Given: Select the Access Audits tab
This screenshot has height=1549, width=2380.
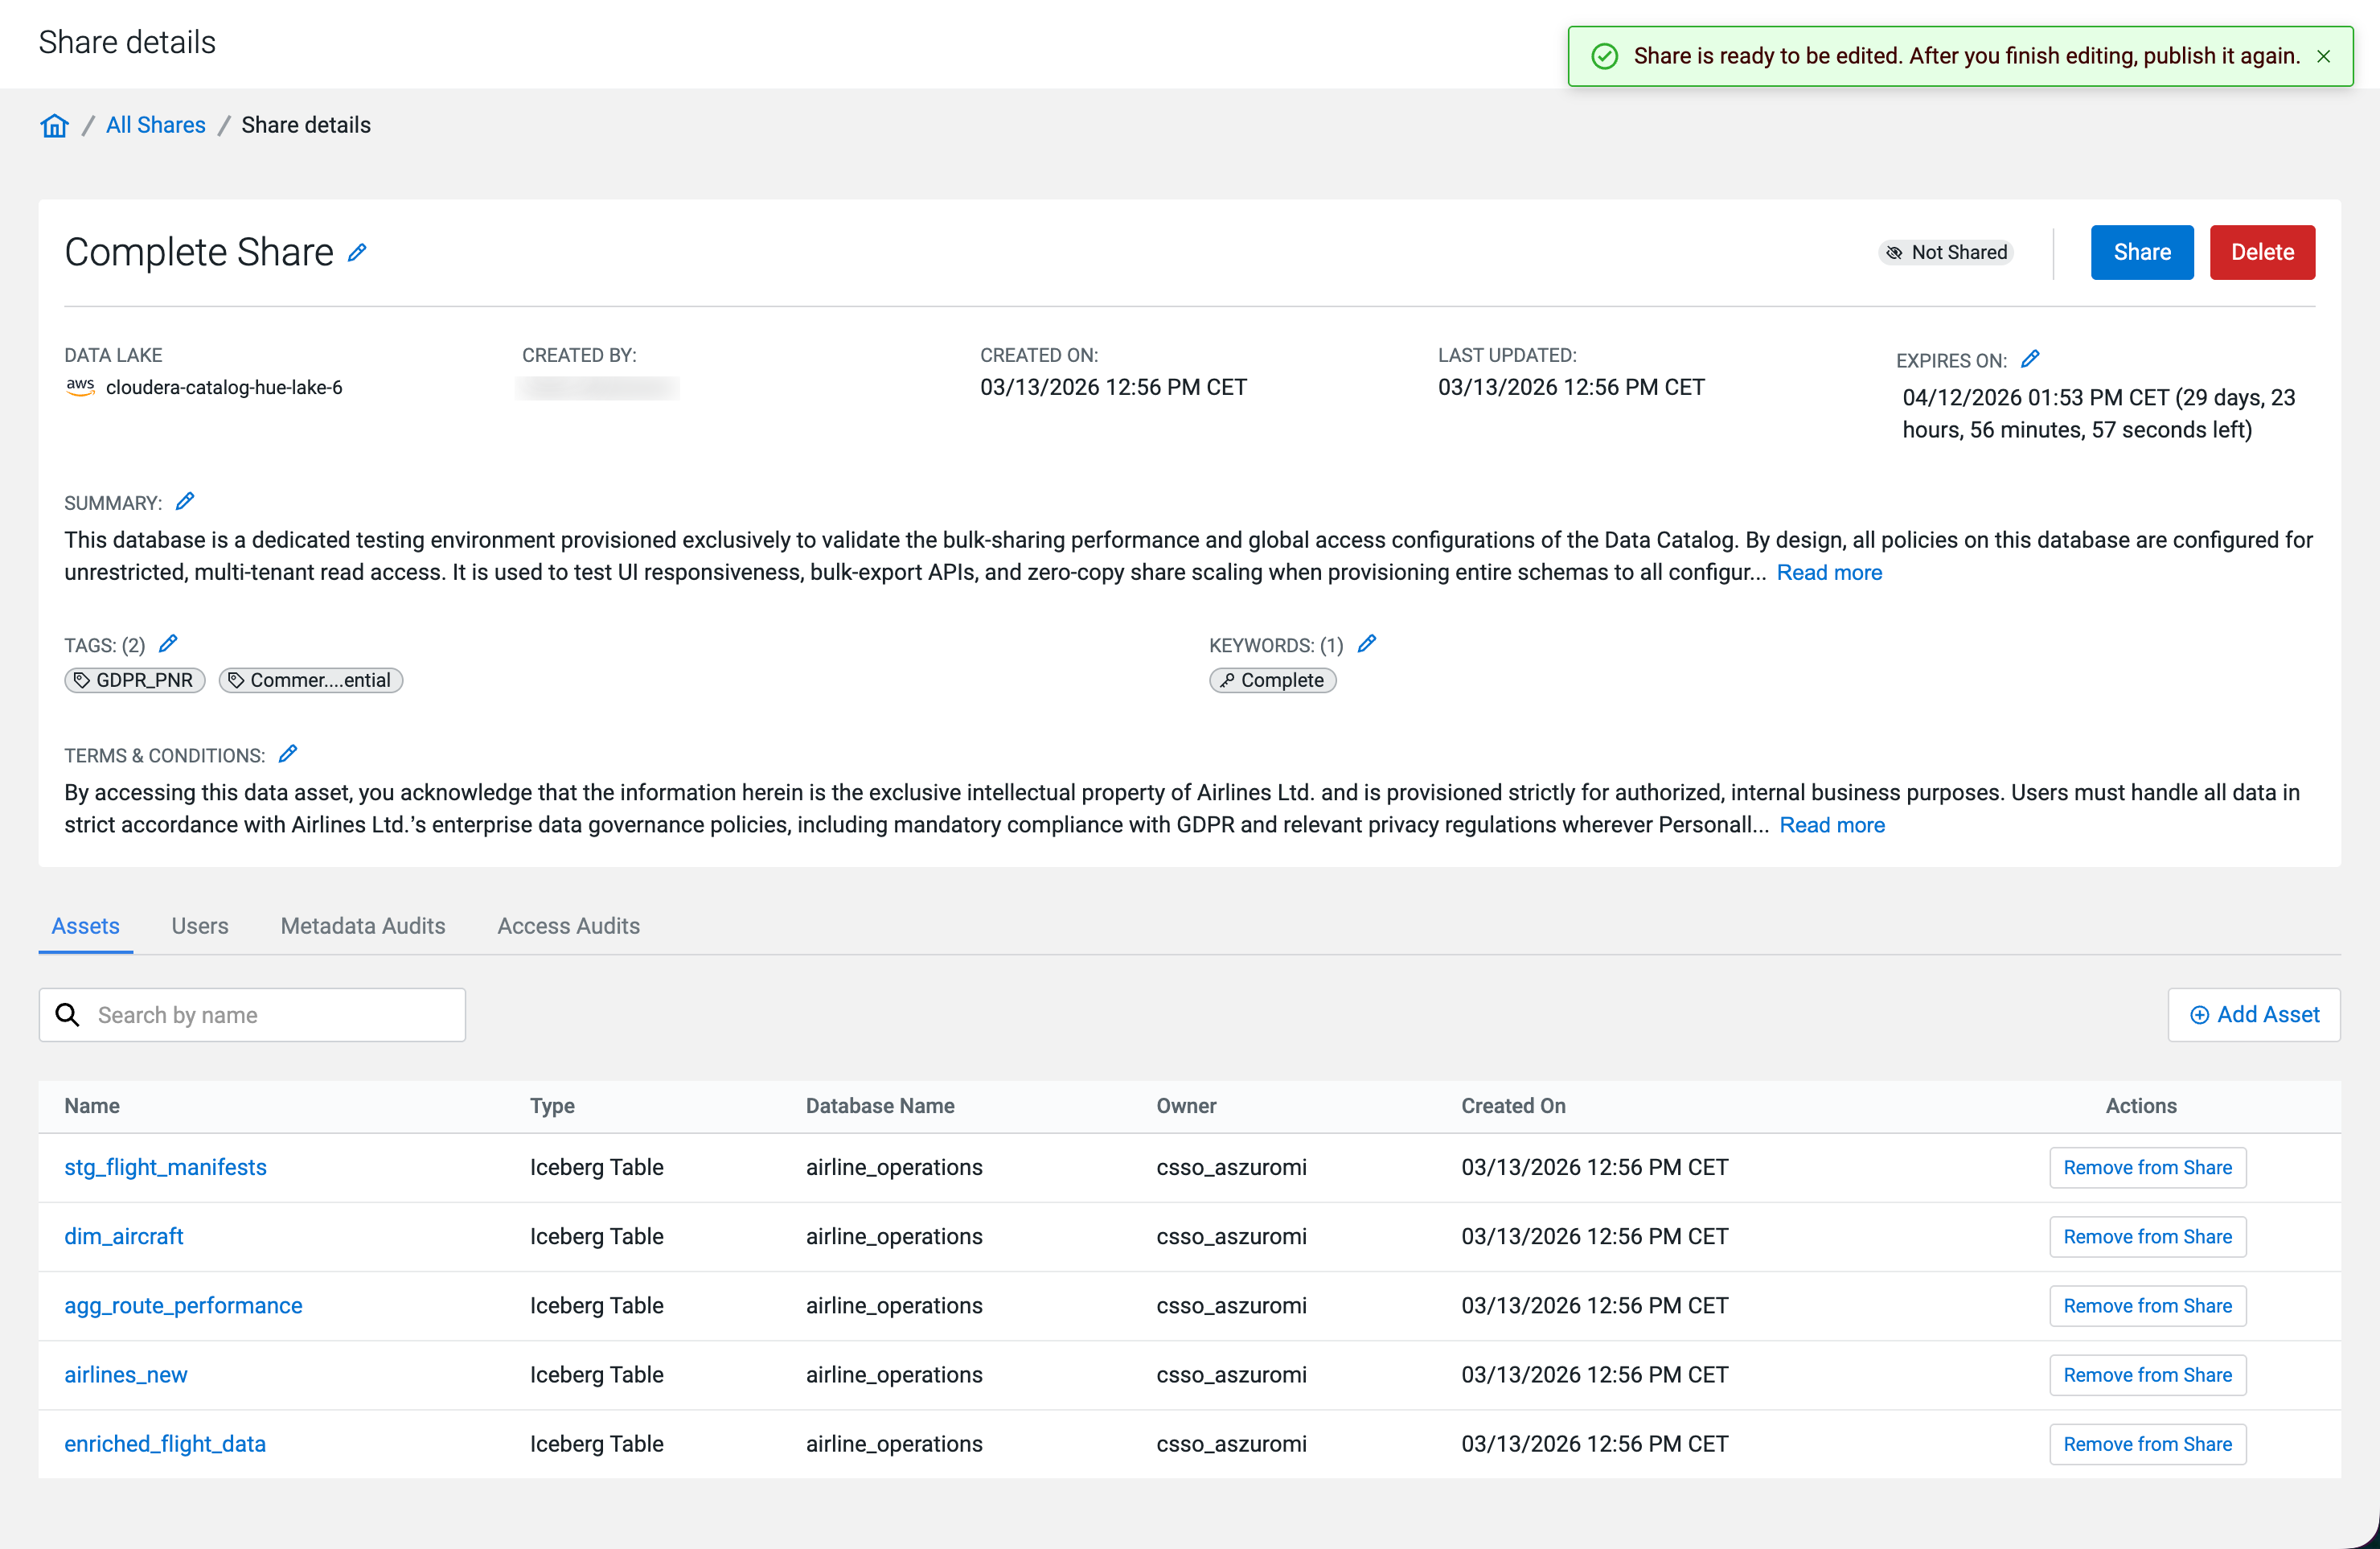Looking at the screenshot, I should [x=568, y=926].
